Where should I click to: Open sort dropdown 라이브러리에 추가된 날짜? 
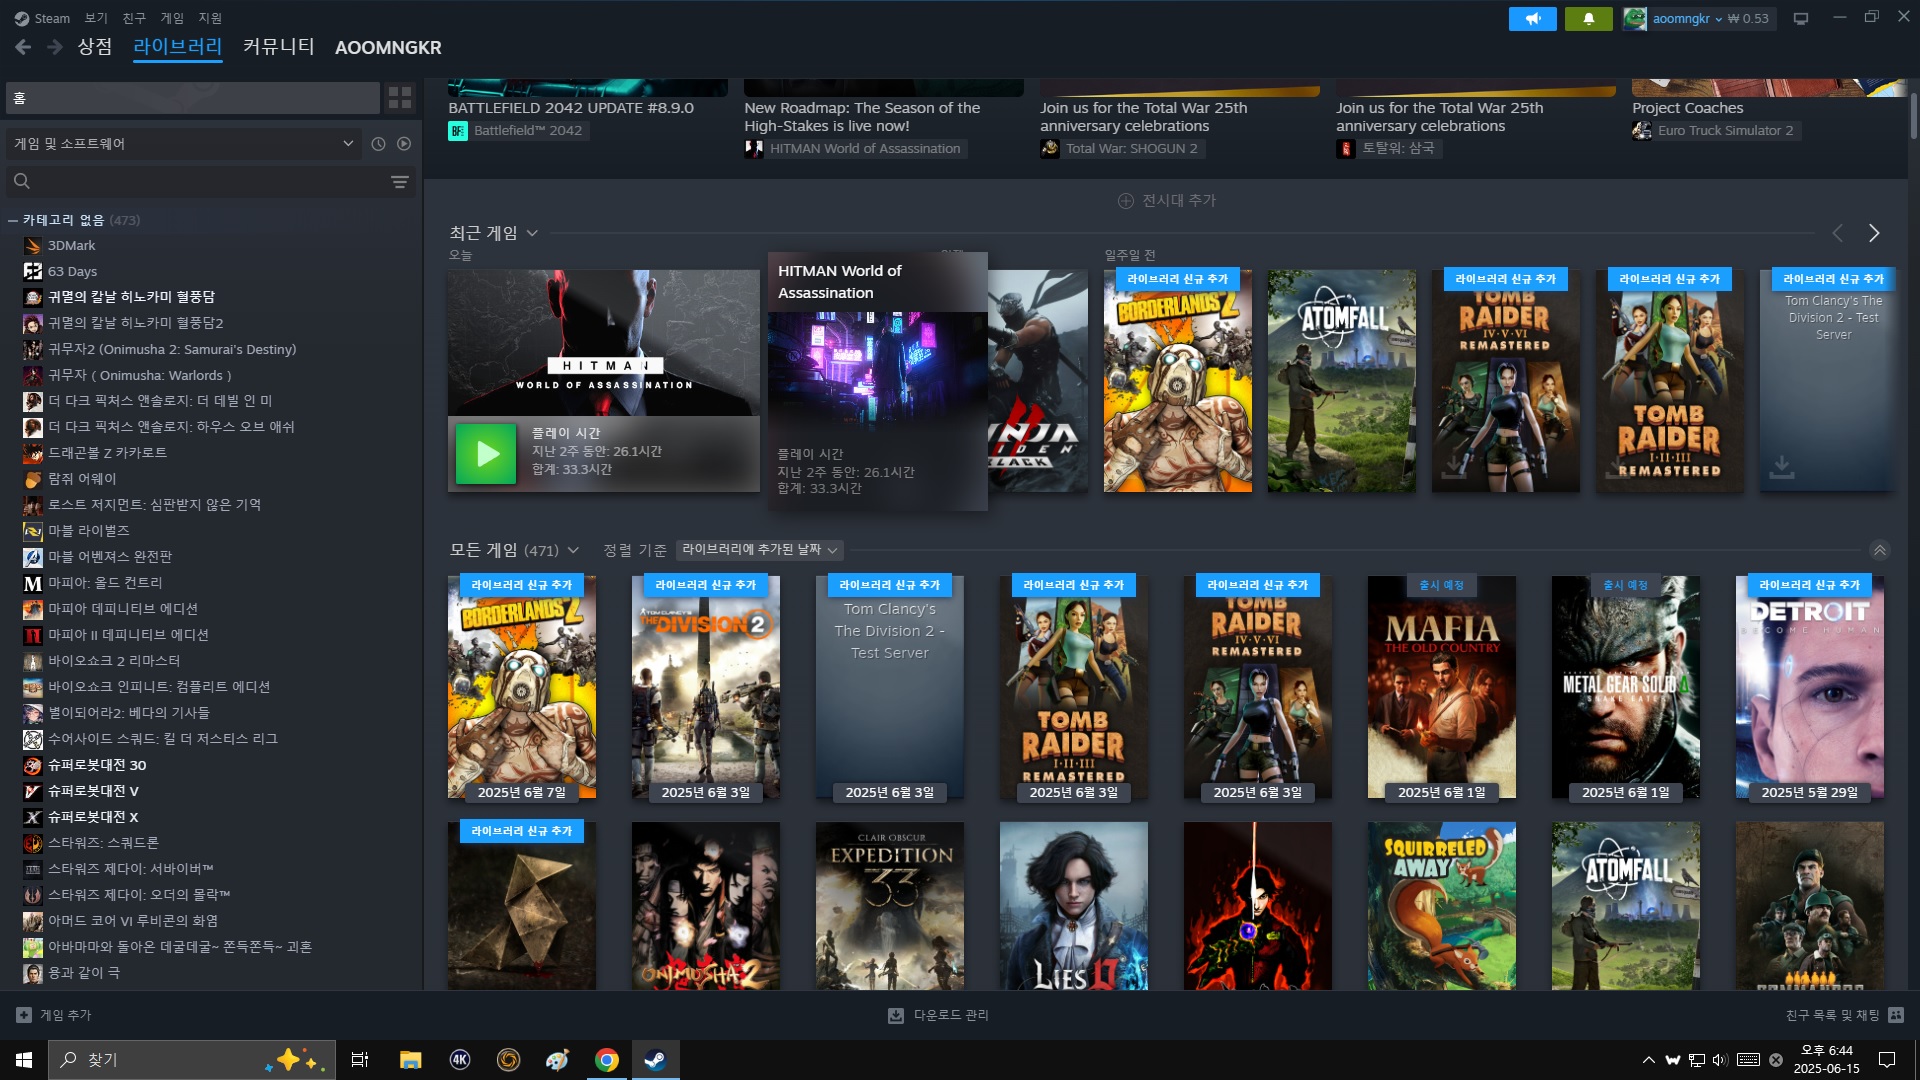[760, 550]
